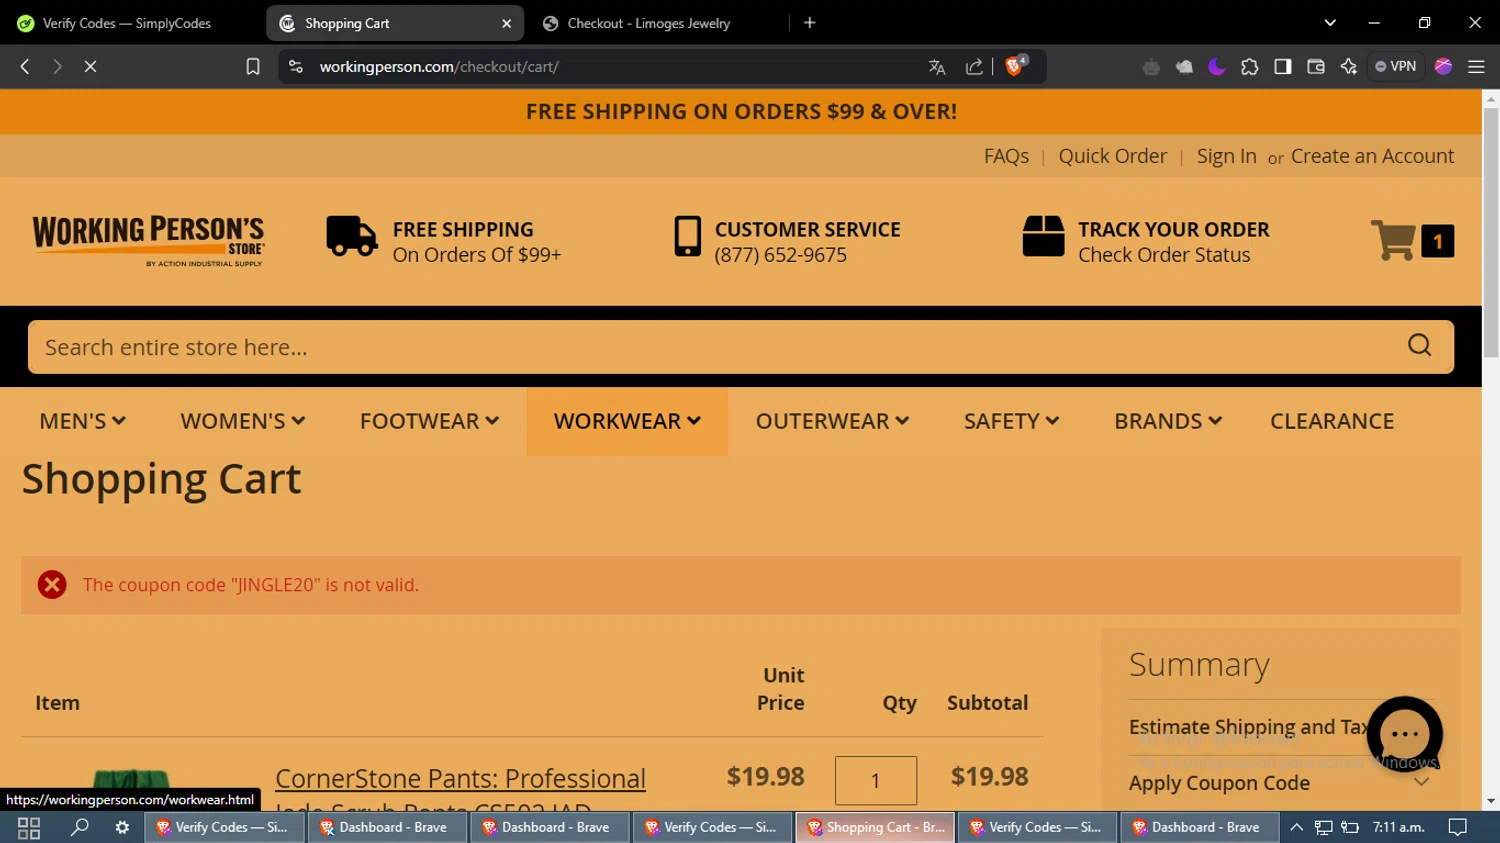1500x843 pixels.
Task: Open the translate page icon in address bar
Action: pyautogui.click(x=937, y=66)
